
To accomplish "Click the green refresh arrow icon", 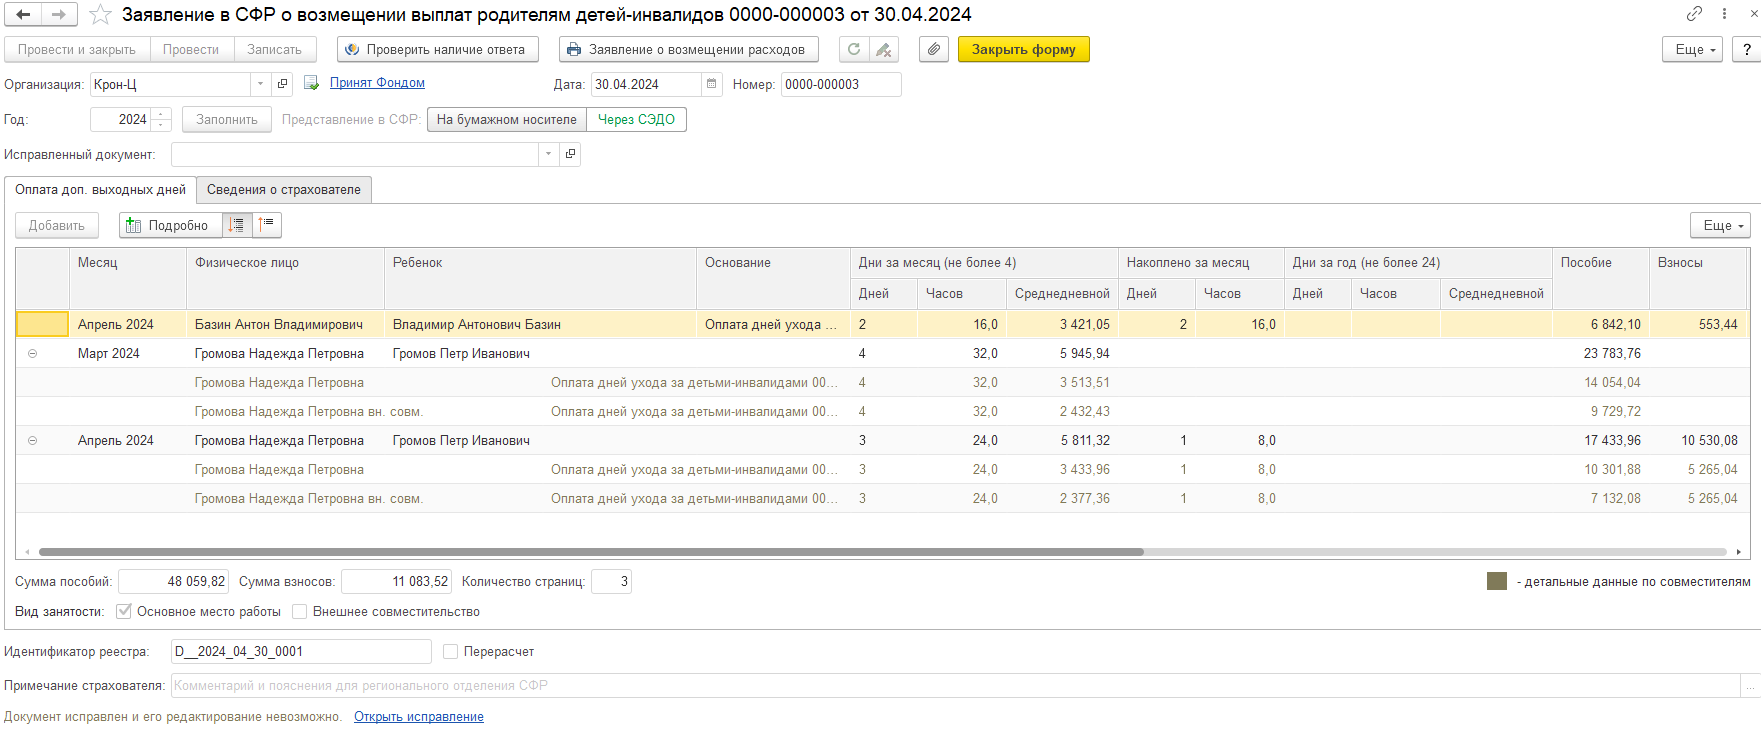I will click(853, 49).
